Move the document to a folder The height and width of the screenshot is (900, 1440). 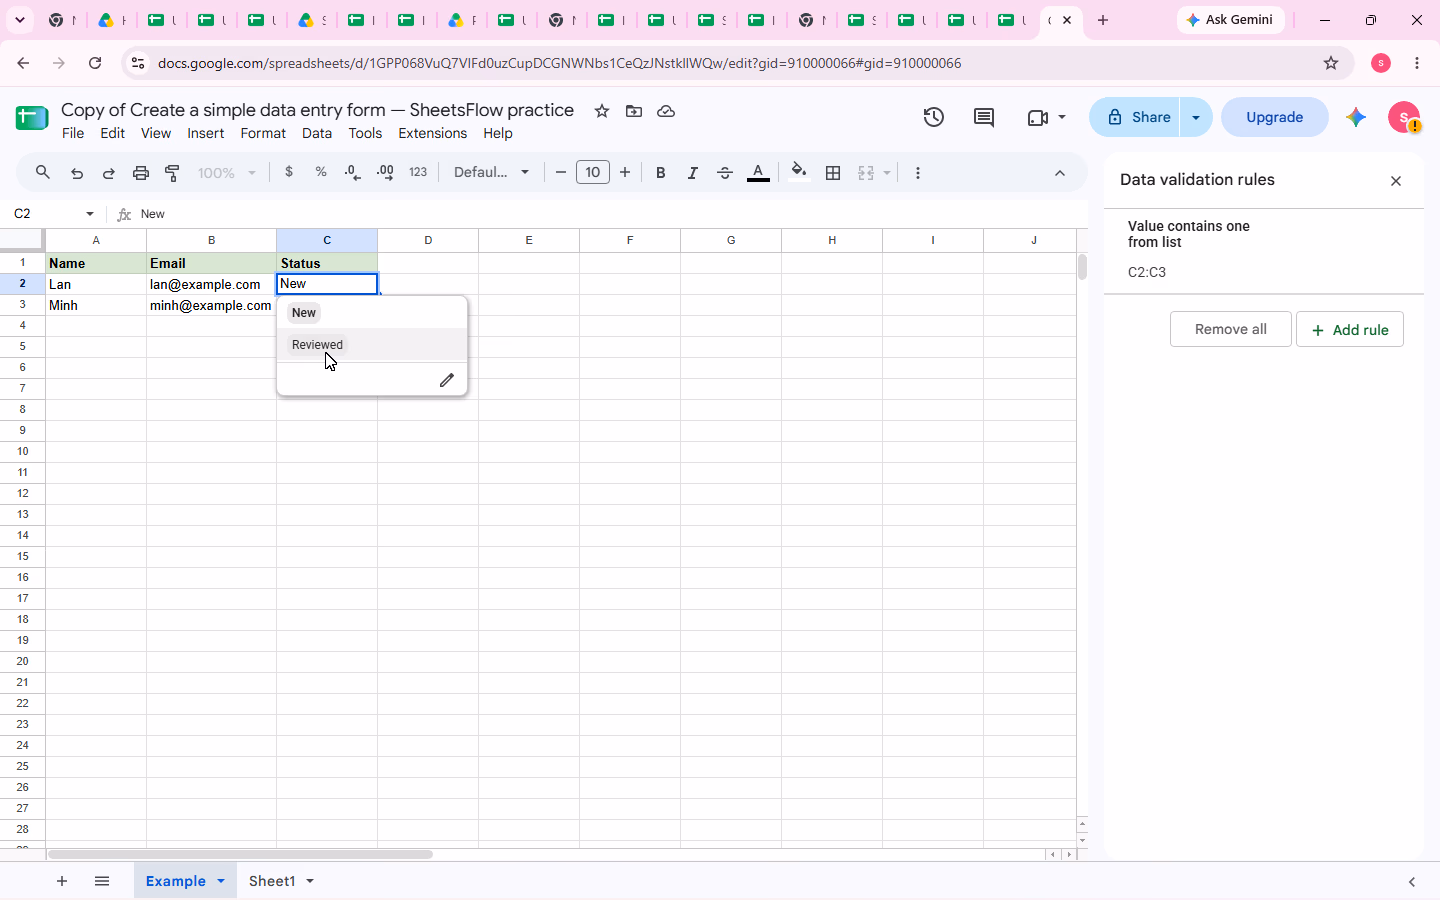click(634, 111)
